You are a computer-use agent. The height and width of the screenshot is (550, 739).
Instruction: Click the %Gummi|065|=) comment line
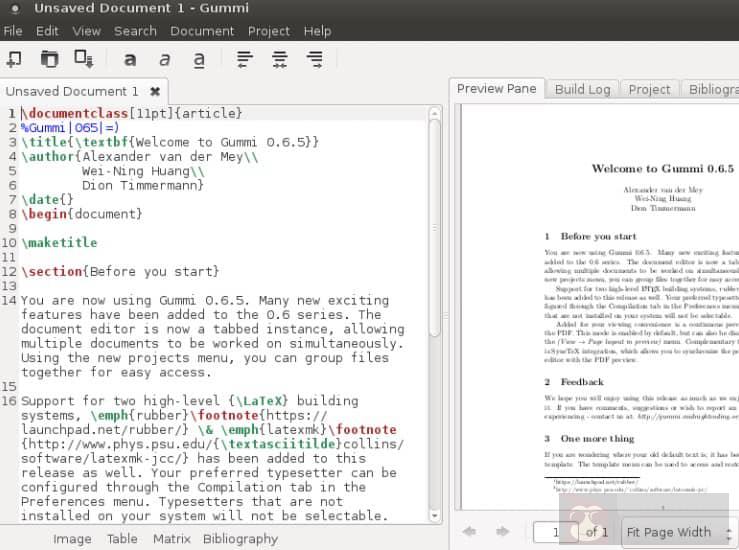pos(70,128)
